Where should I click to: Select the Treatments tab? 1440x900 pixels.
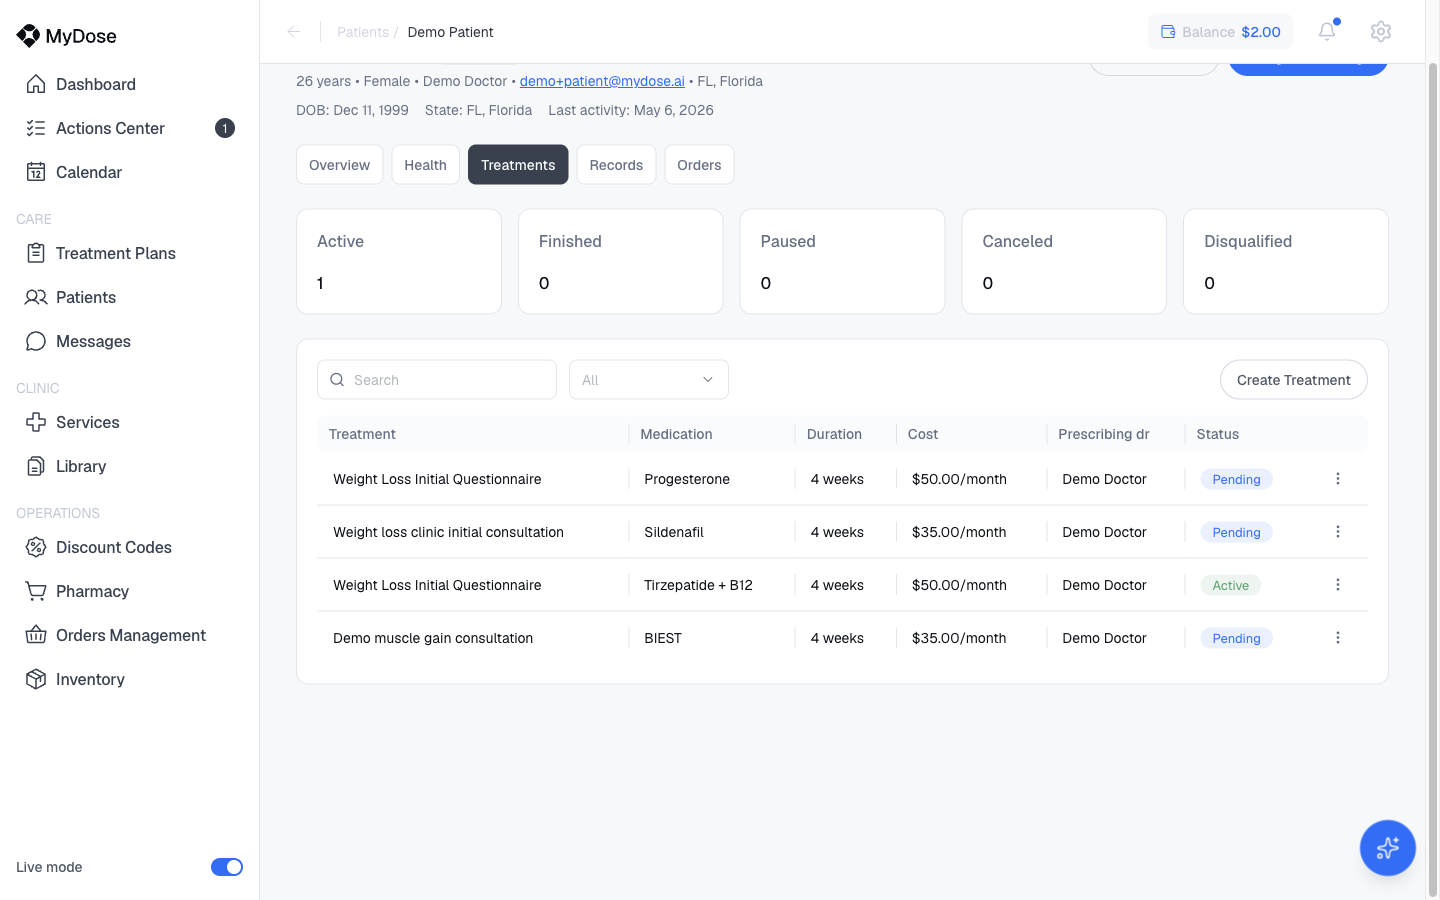(x=518, y=165)
